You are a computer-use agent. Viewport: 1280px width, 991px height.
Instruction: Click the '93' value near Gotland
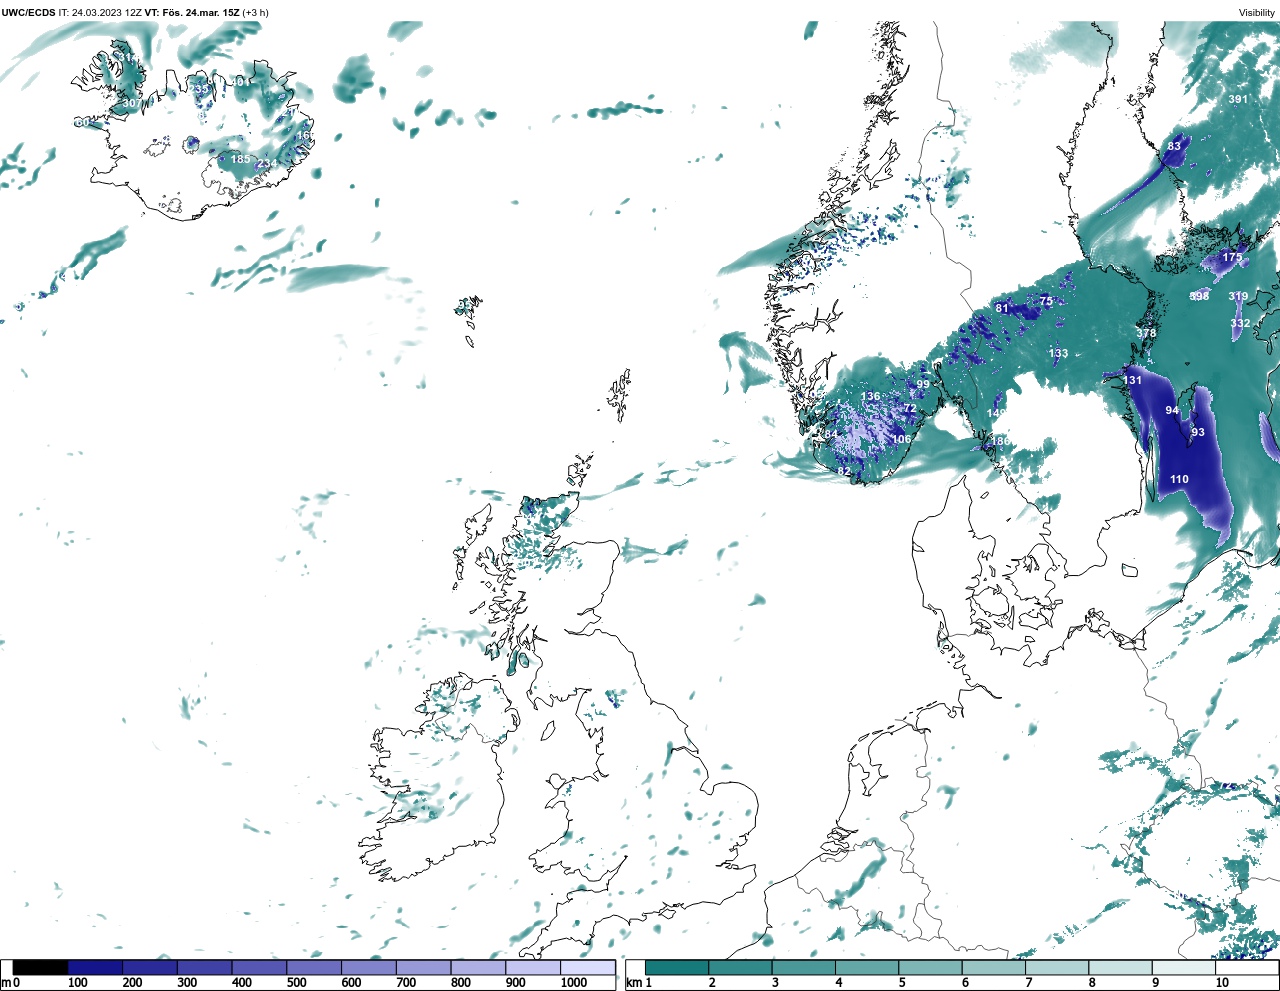(x=1198, y=432)
